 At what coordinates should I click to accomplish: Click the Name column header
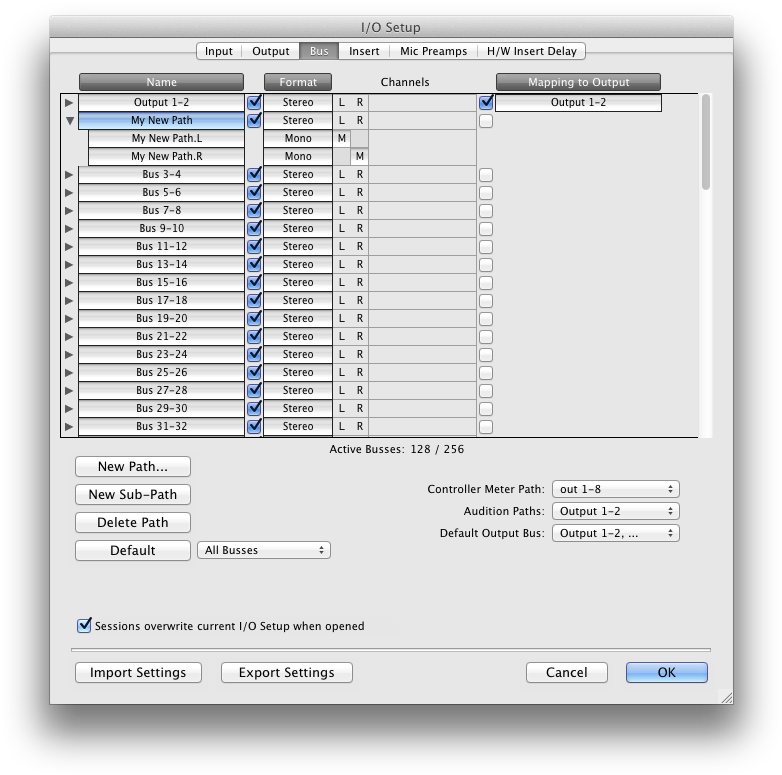(x=162, y=82)
